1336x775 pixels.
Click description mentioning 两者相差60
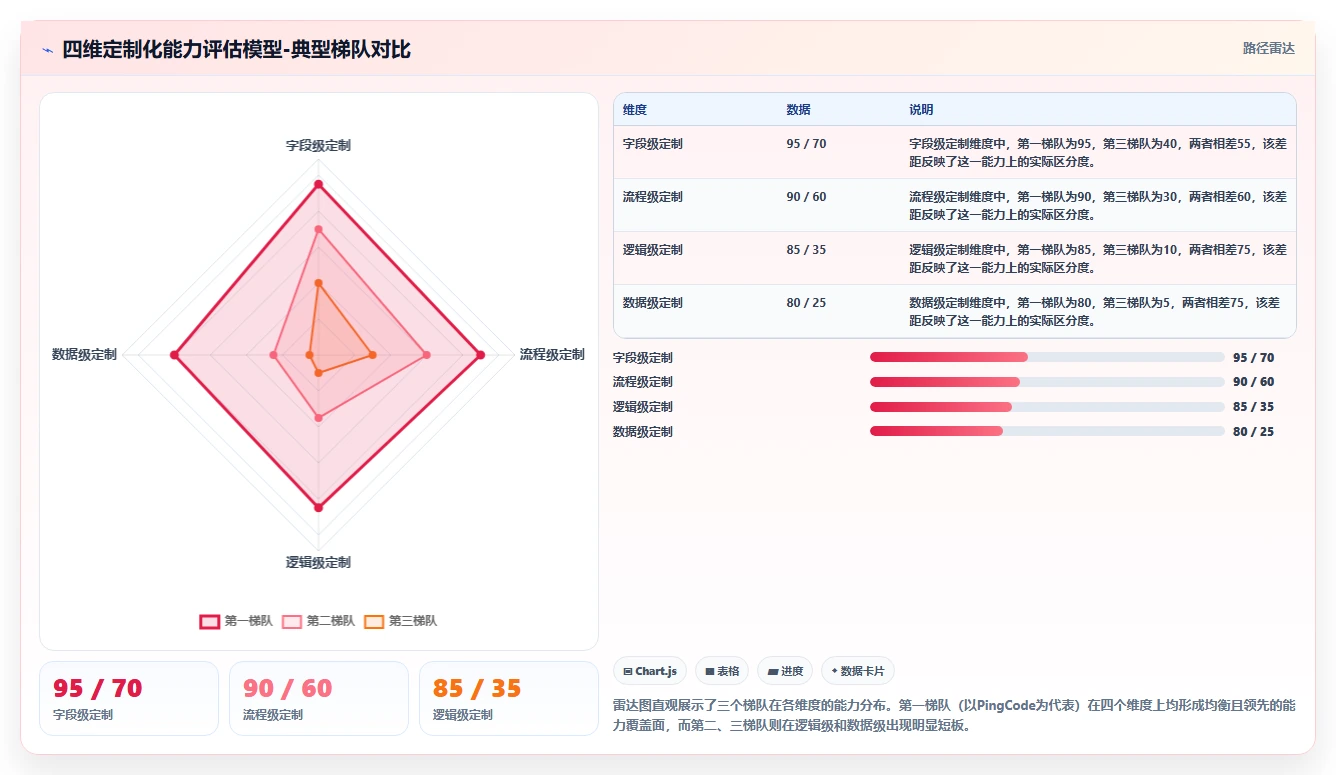(x=1098, y=205)
